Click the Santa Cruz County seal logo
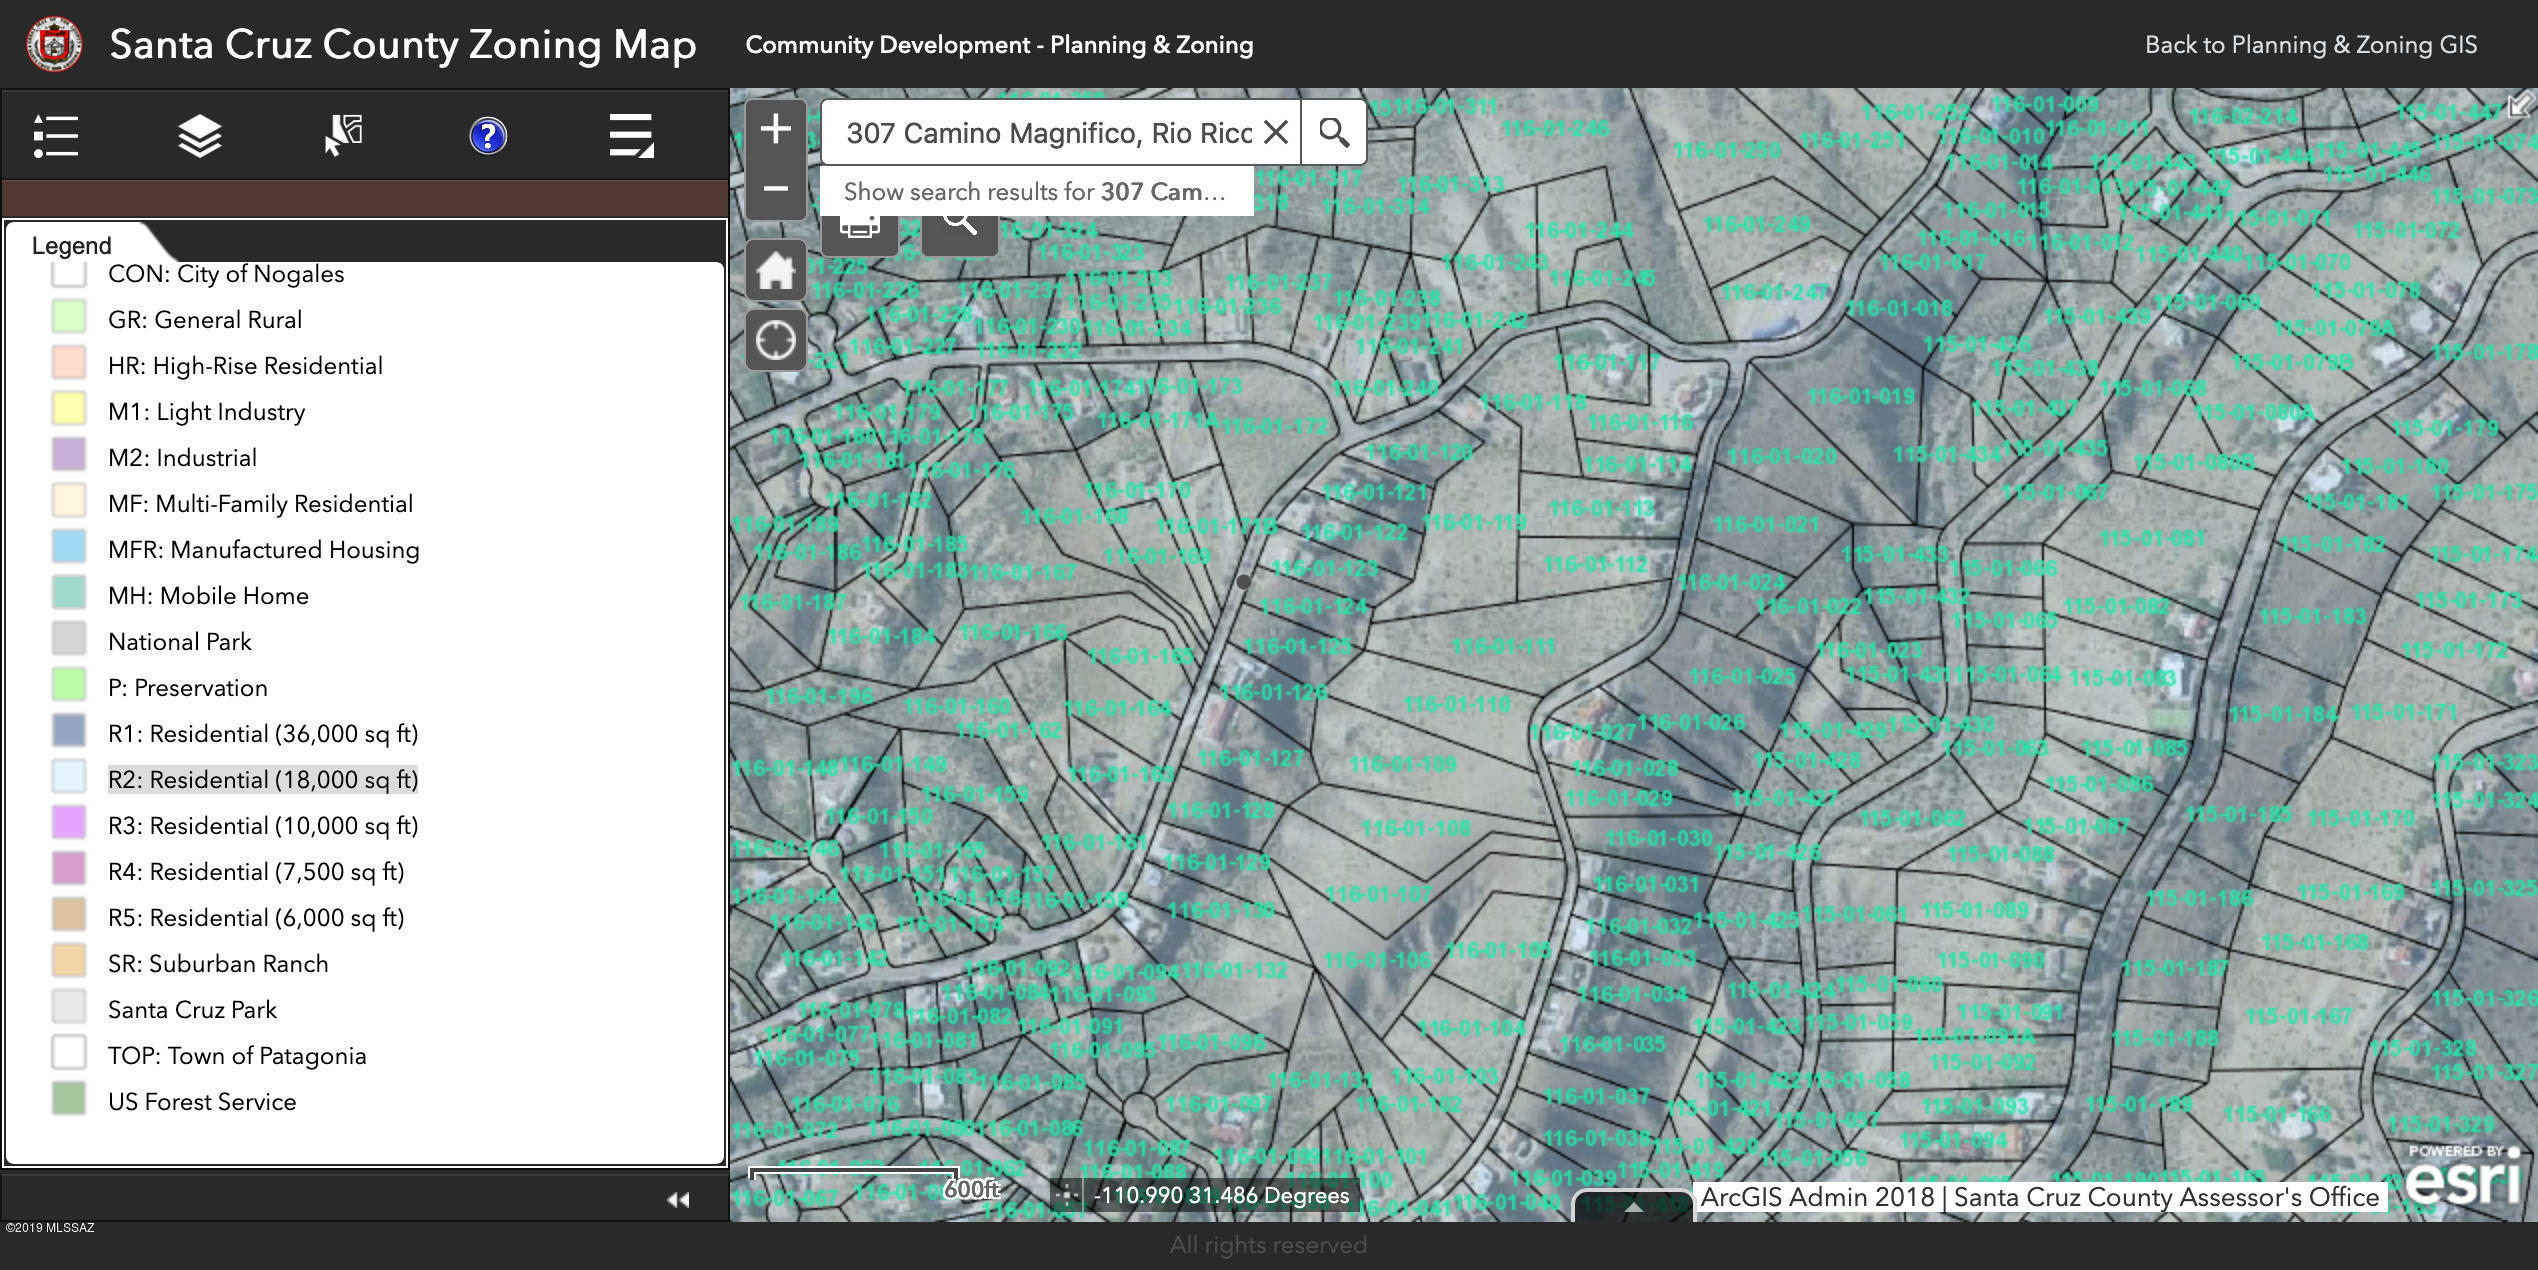The image size is (2538, 1270). pos(54,44)
